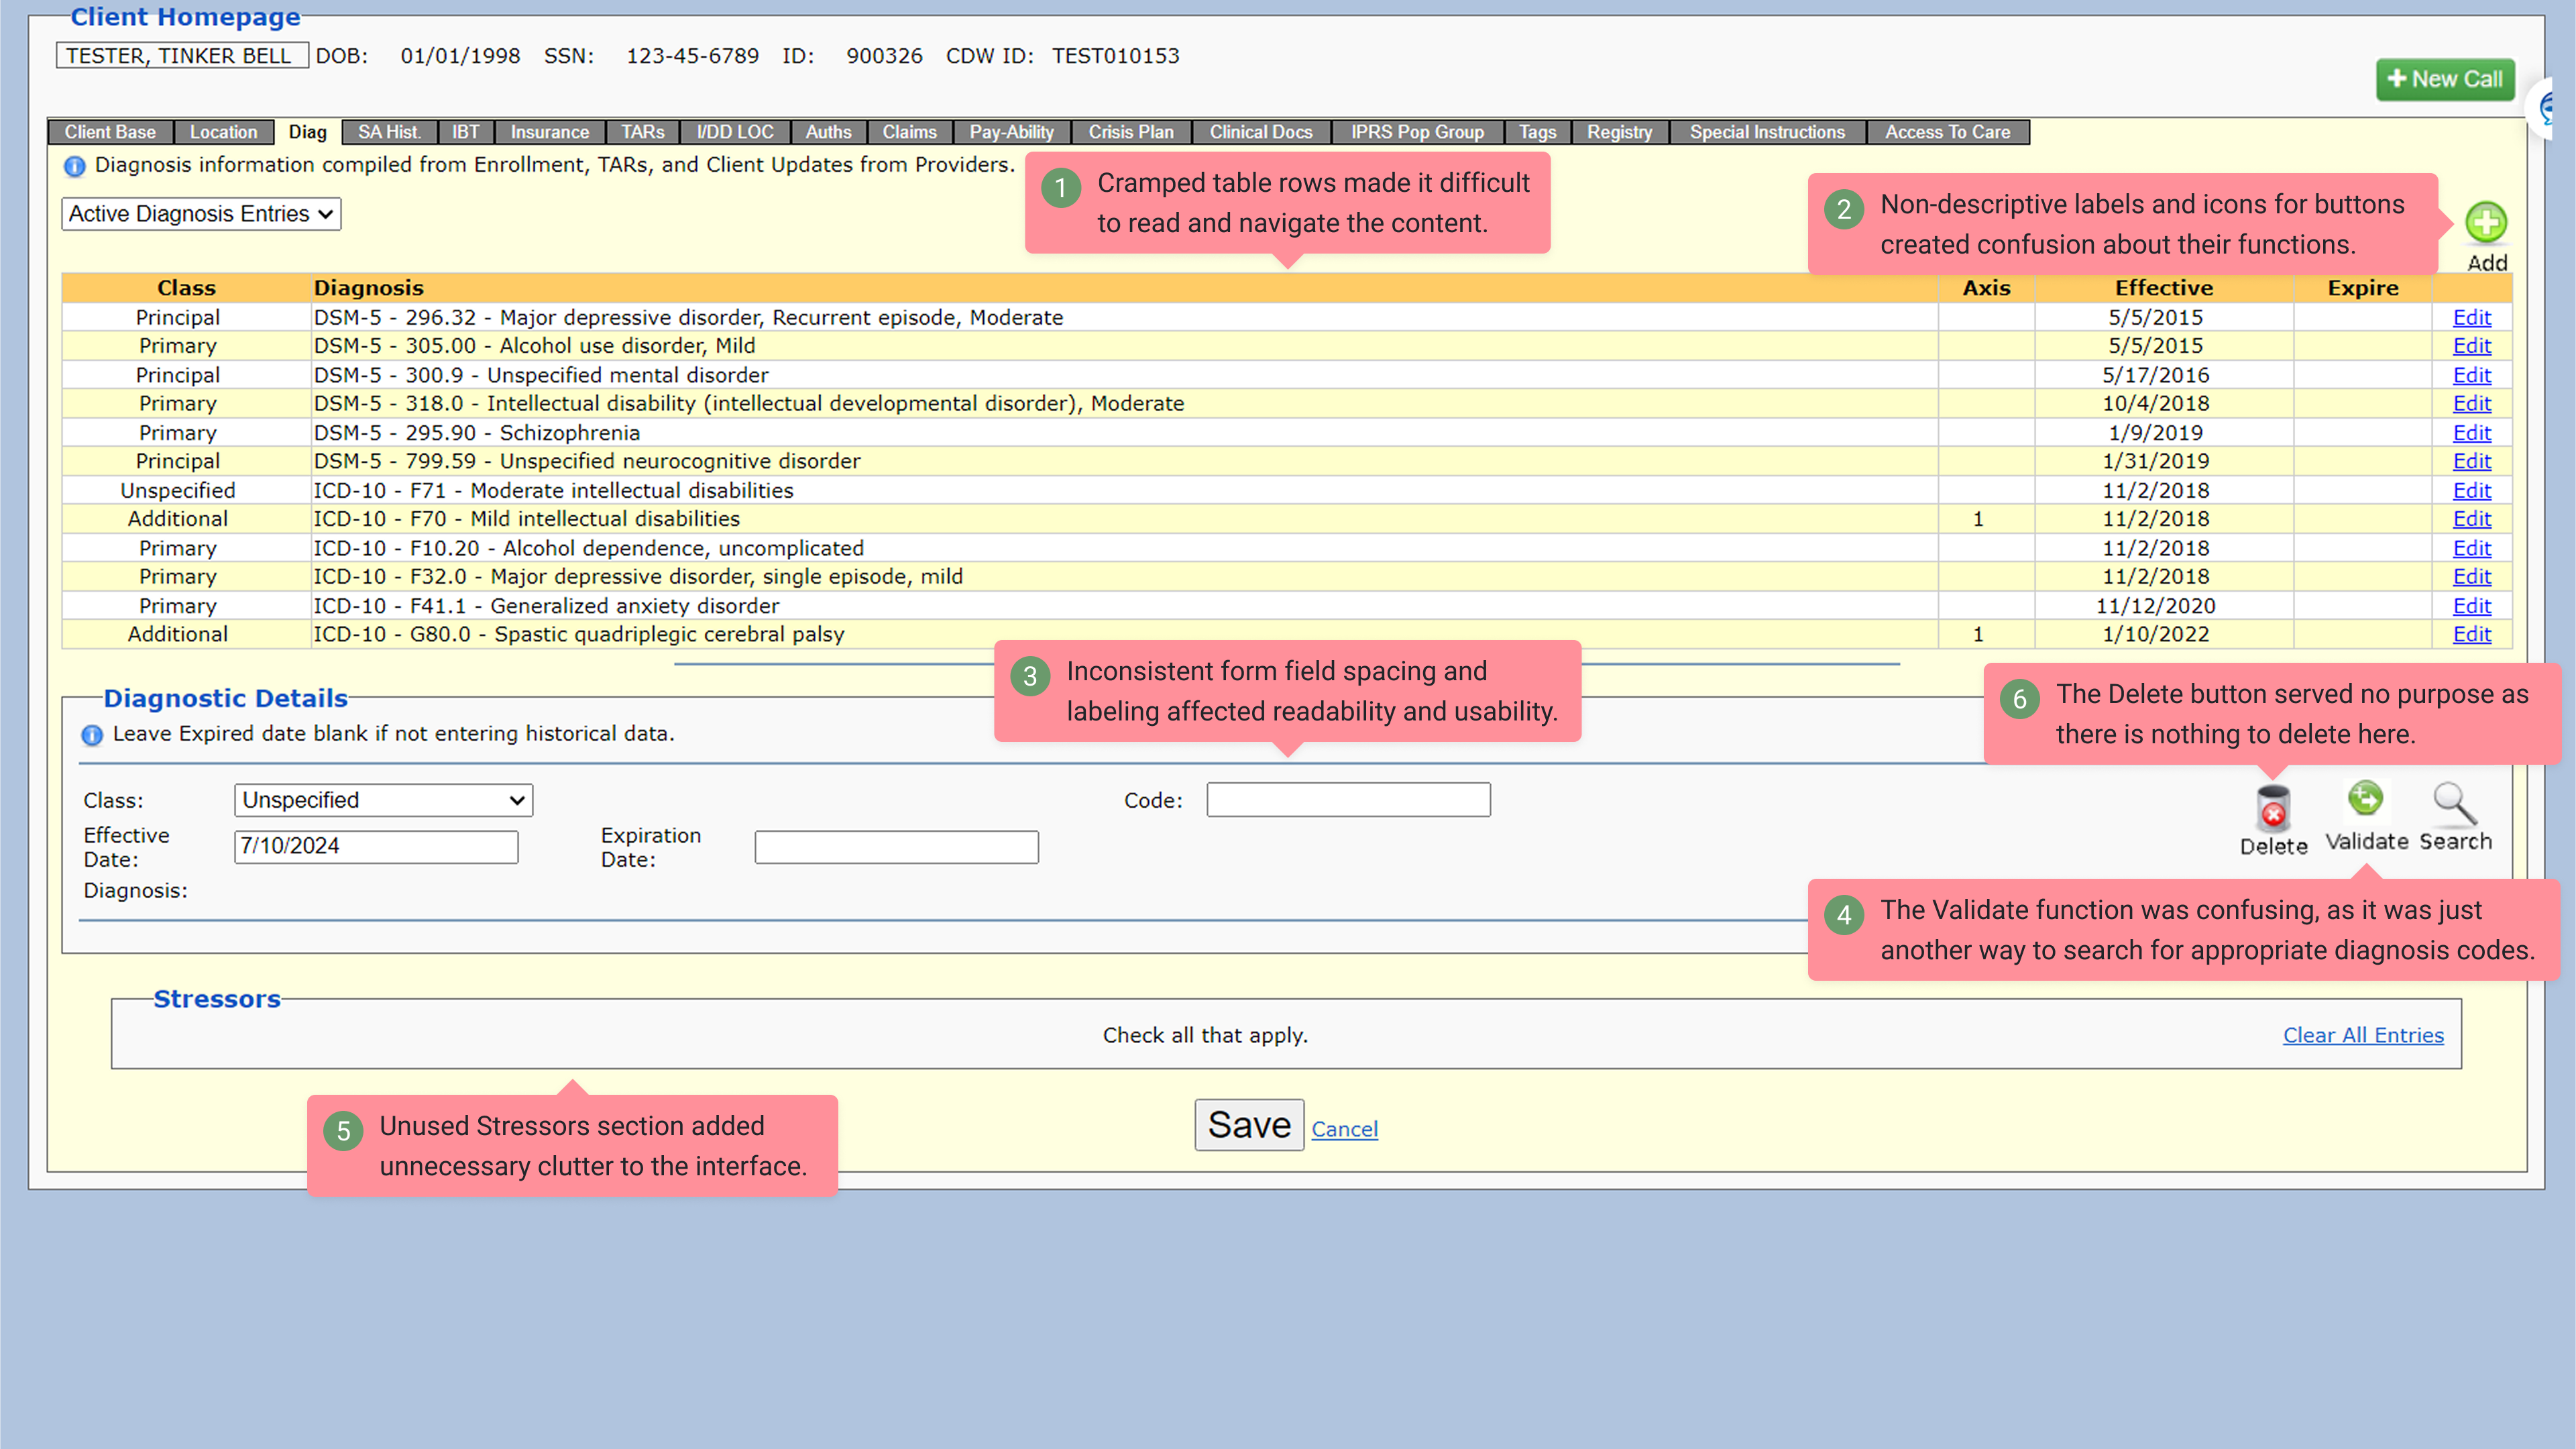
Task: Switch to the Client Base tab
Action: tap(110, 132)
